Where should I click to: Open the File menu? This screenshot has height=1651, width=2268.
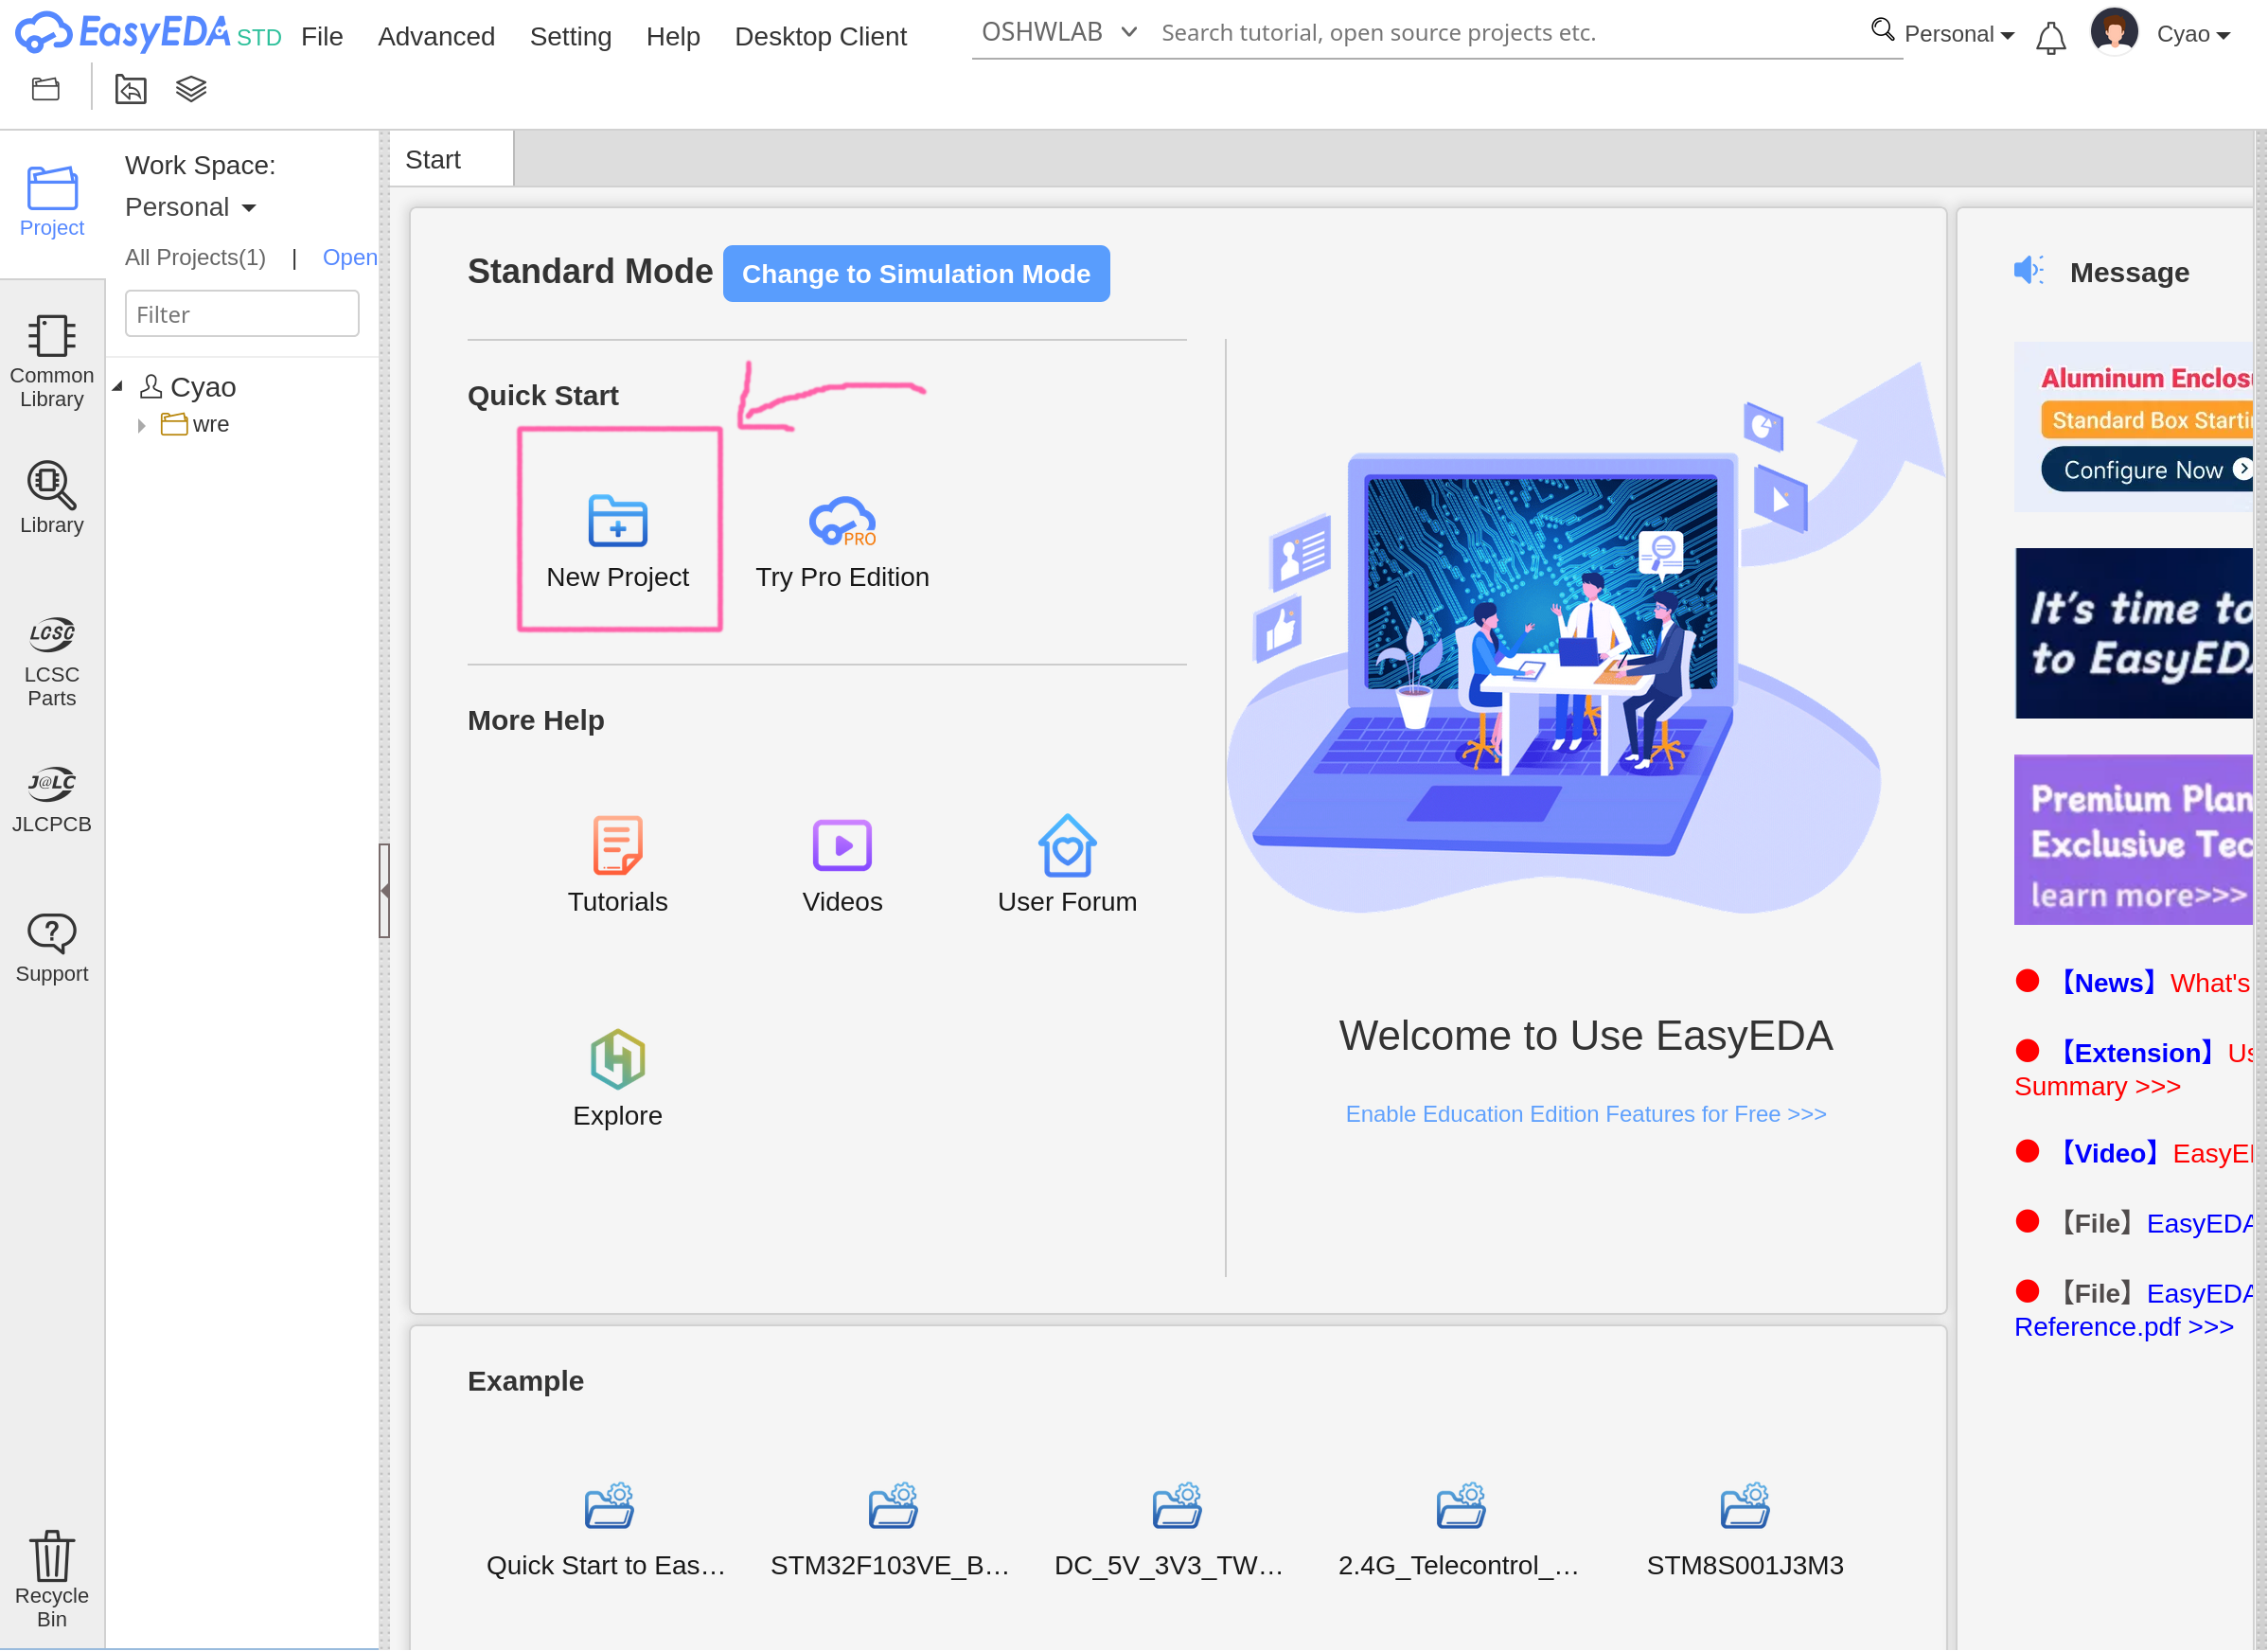(x=322, y=37)
